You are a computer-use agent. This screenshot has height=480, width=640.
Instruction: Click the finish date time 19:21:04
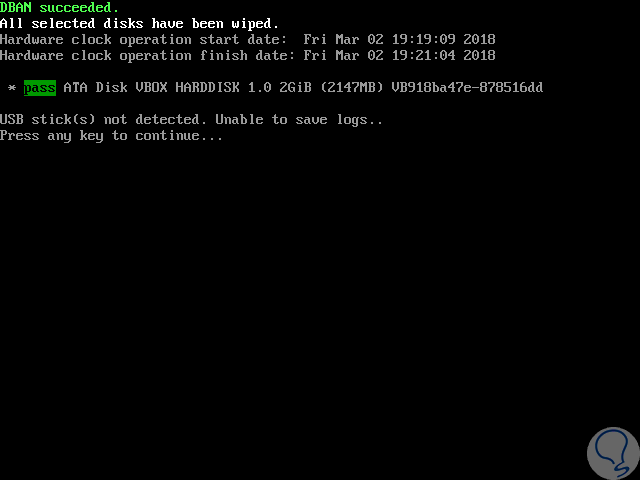click(424, 56)
